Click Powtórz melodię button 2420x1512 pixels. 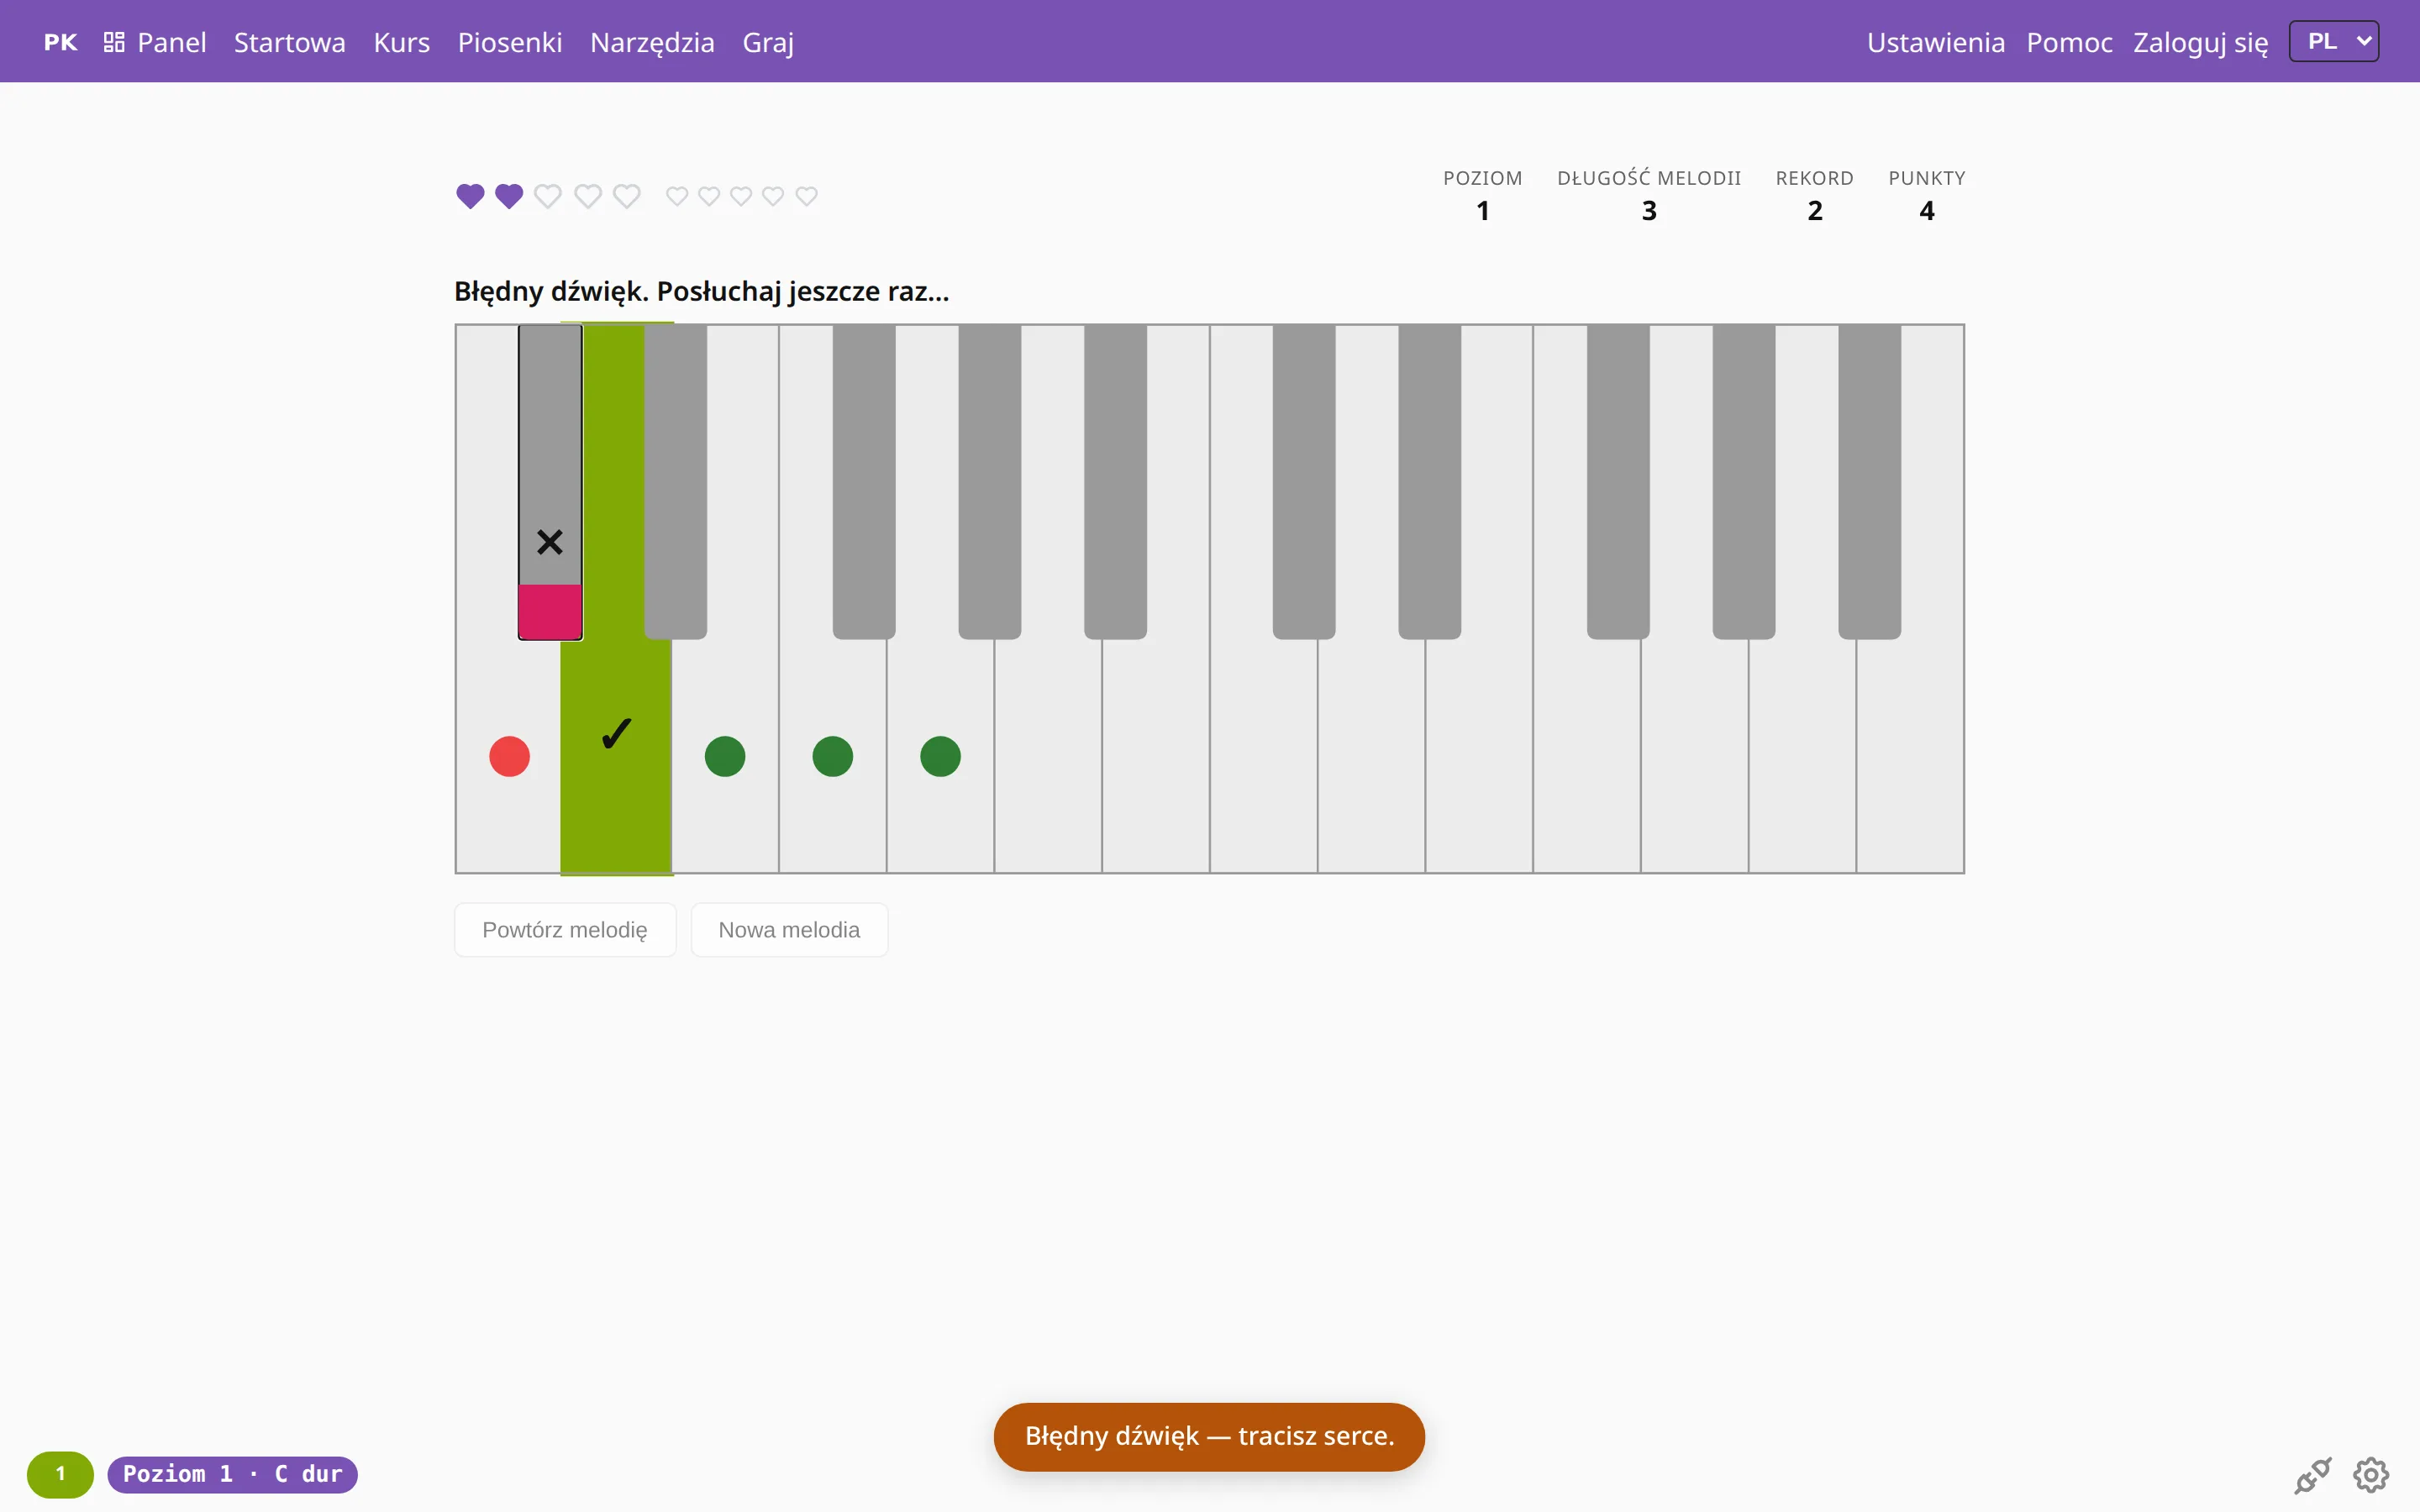[565, 930]
